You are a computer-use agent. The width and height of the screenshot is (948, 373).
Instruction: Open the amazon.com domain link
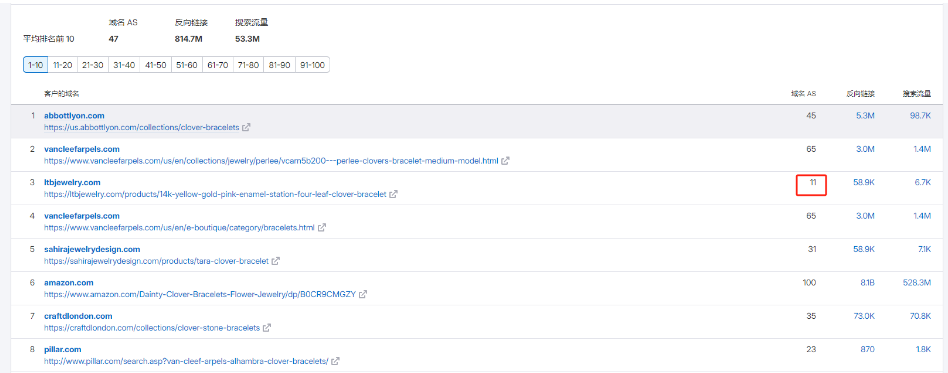coord(69,282)
